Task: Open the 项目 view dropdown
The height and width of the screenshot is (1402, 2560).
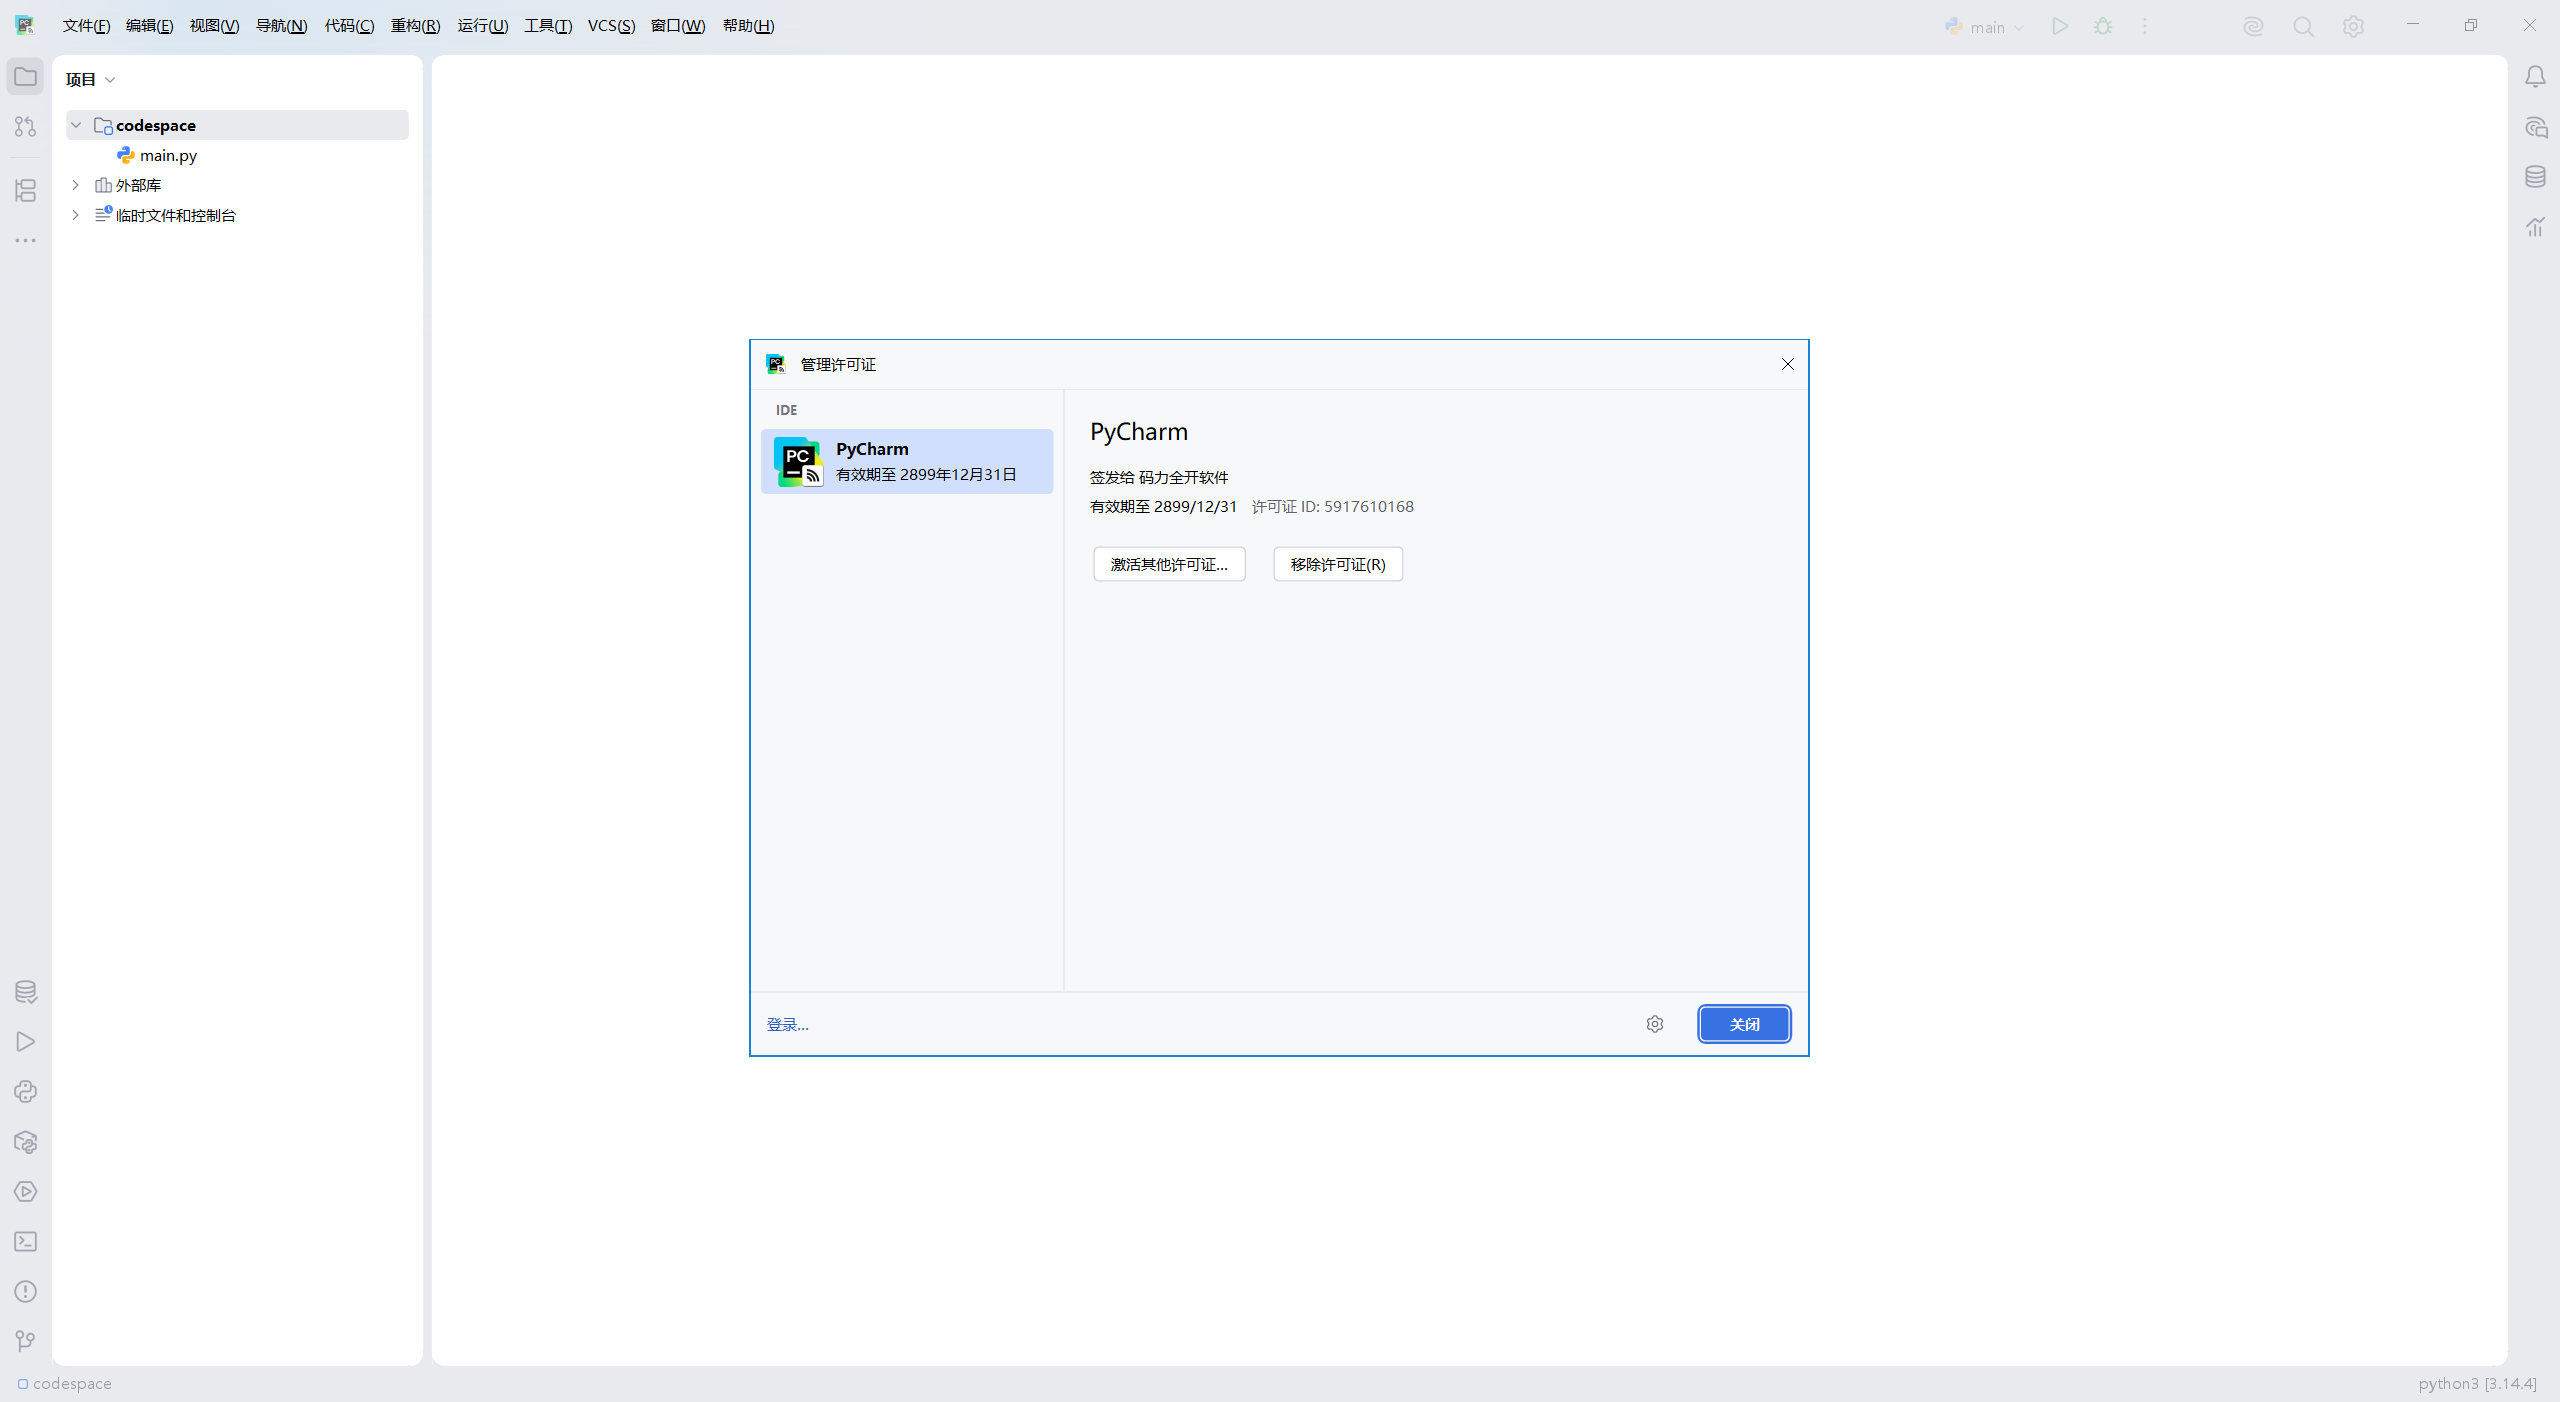Action: tap(91, 80)
